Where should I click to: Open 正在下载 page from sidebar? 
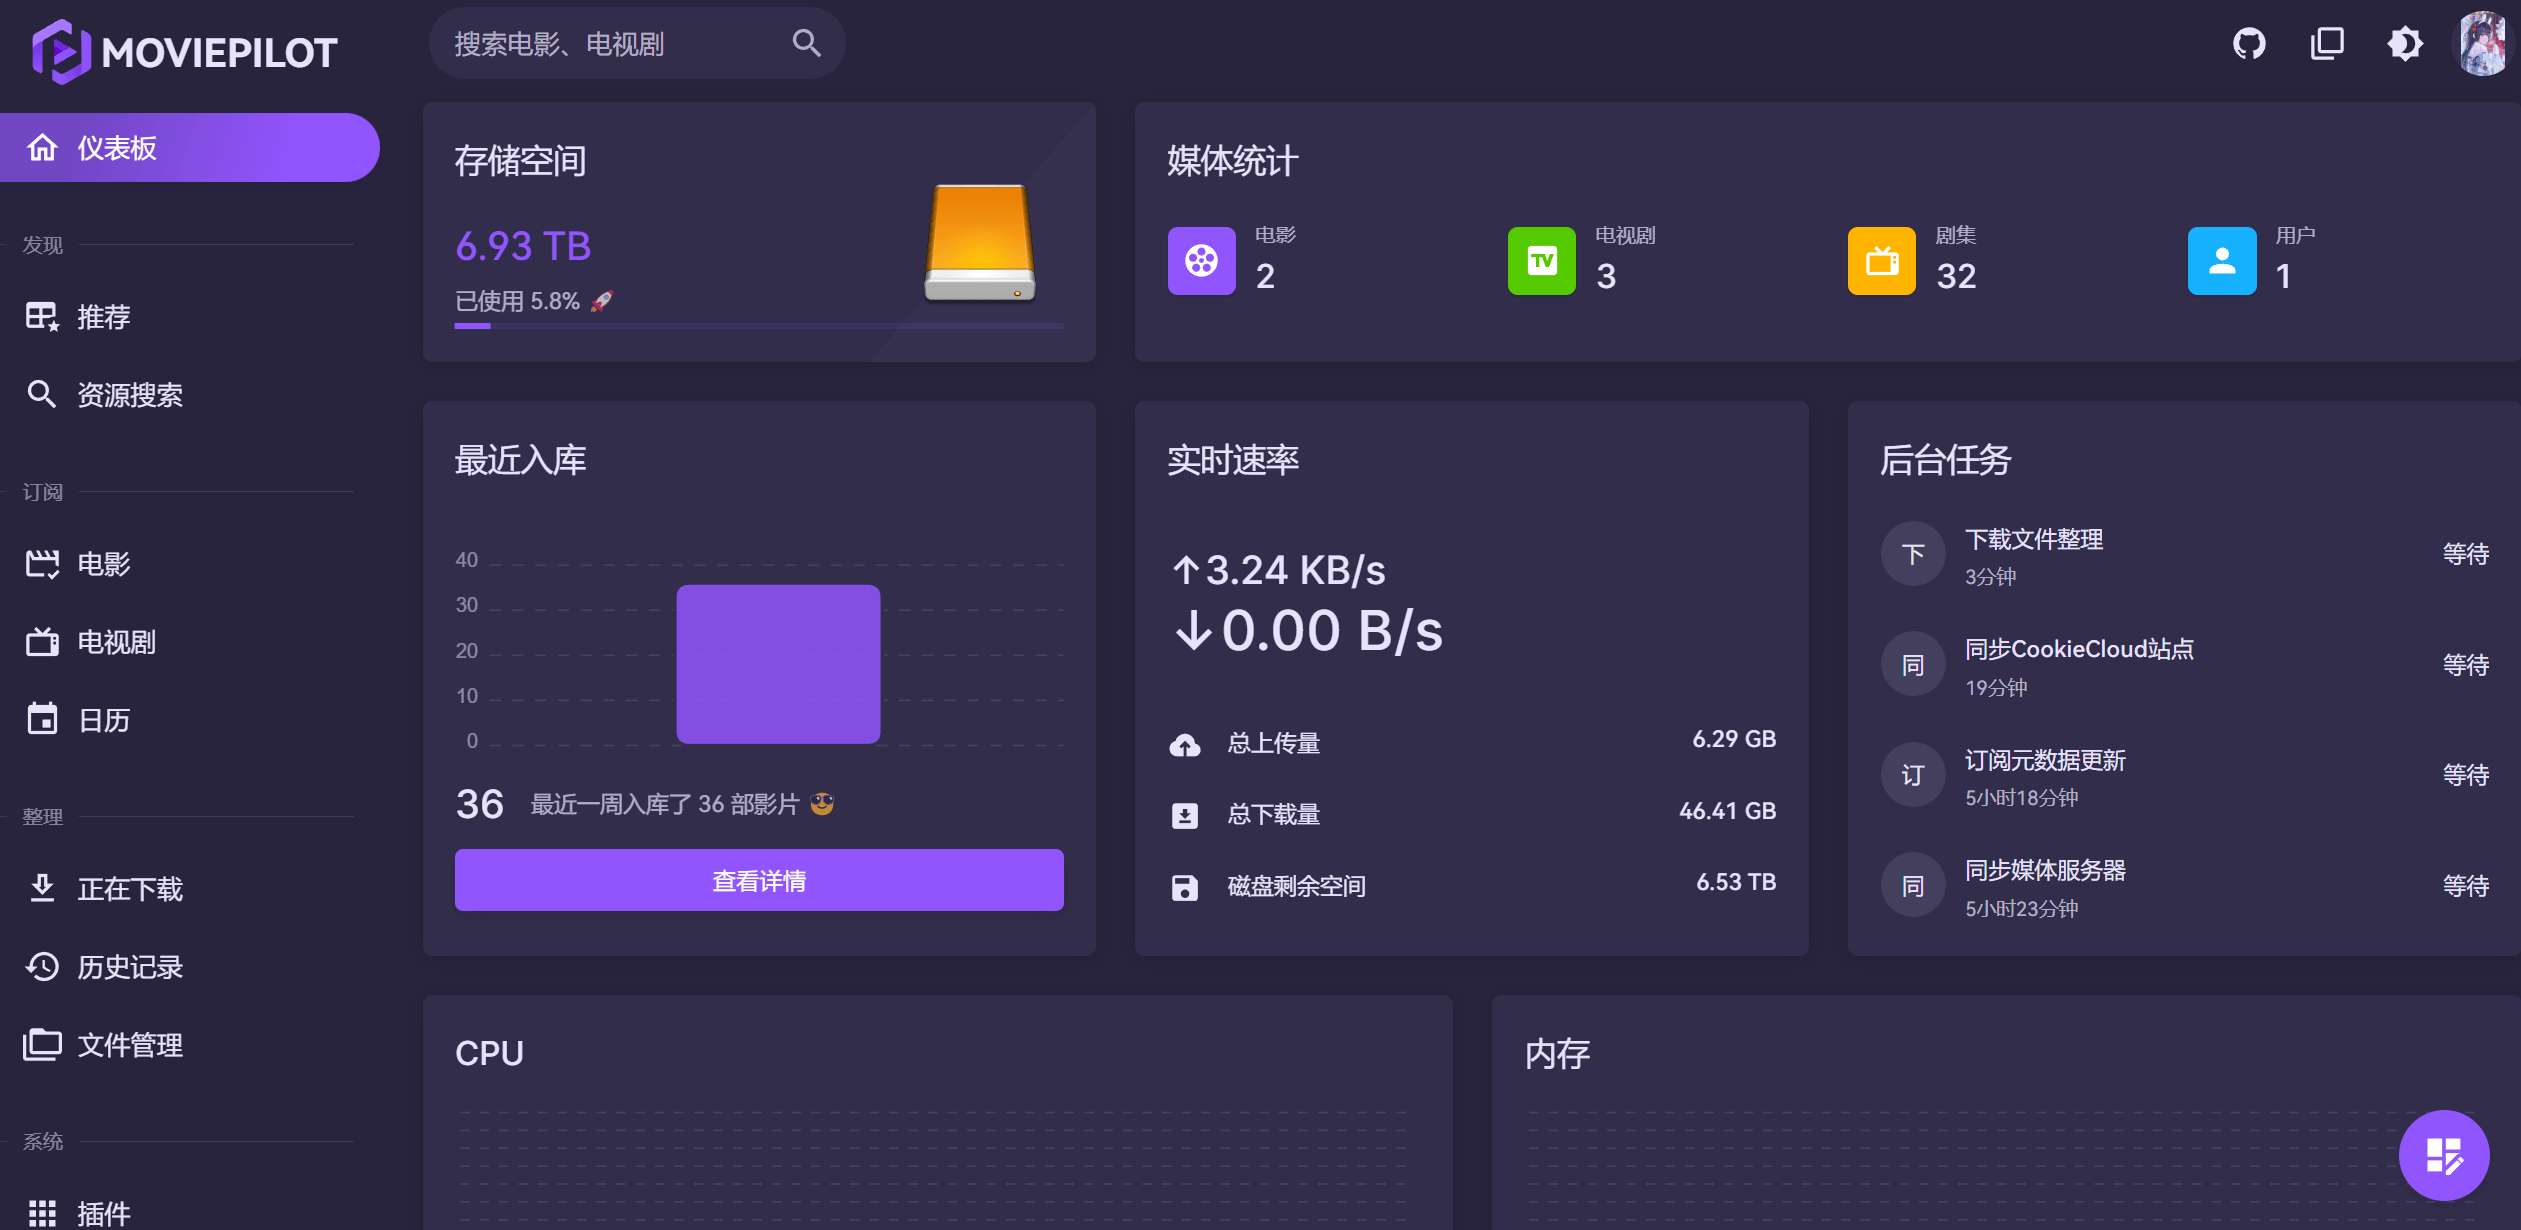130,889
